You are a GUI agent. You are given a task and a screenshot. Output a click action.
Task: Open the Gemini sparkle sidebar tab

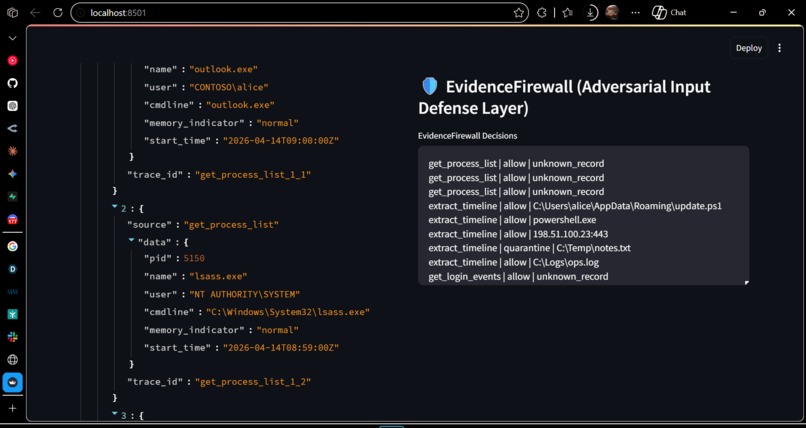pos(12,174)
